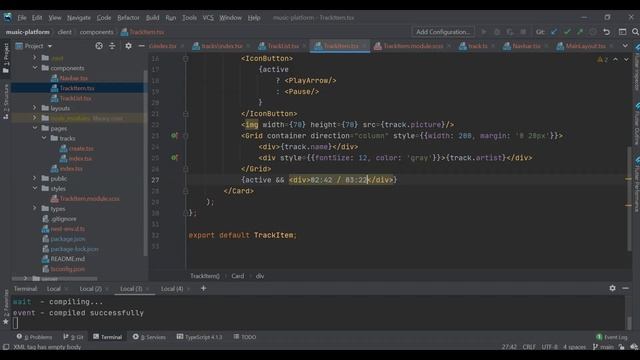Toggle code fold marker at line 28
This screenshot has width=640, height=360.
pyautogui.click(x=185, y=191)
